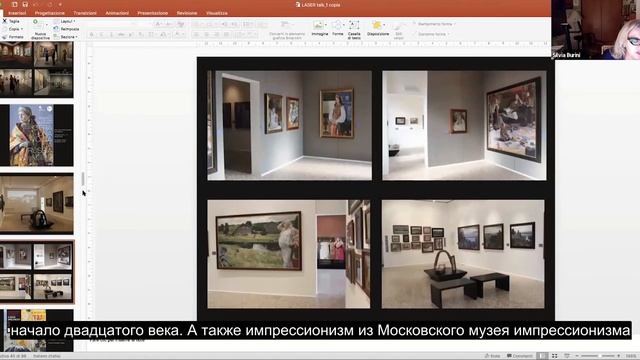This screenshot has width=640, height=360.
Task: Click the Disposizione arrange icon
Action: [x=376, y=25]
